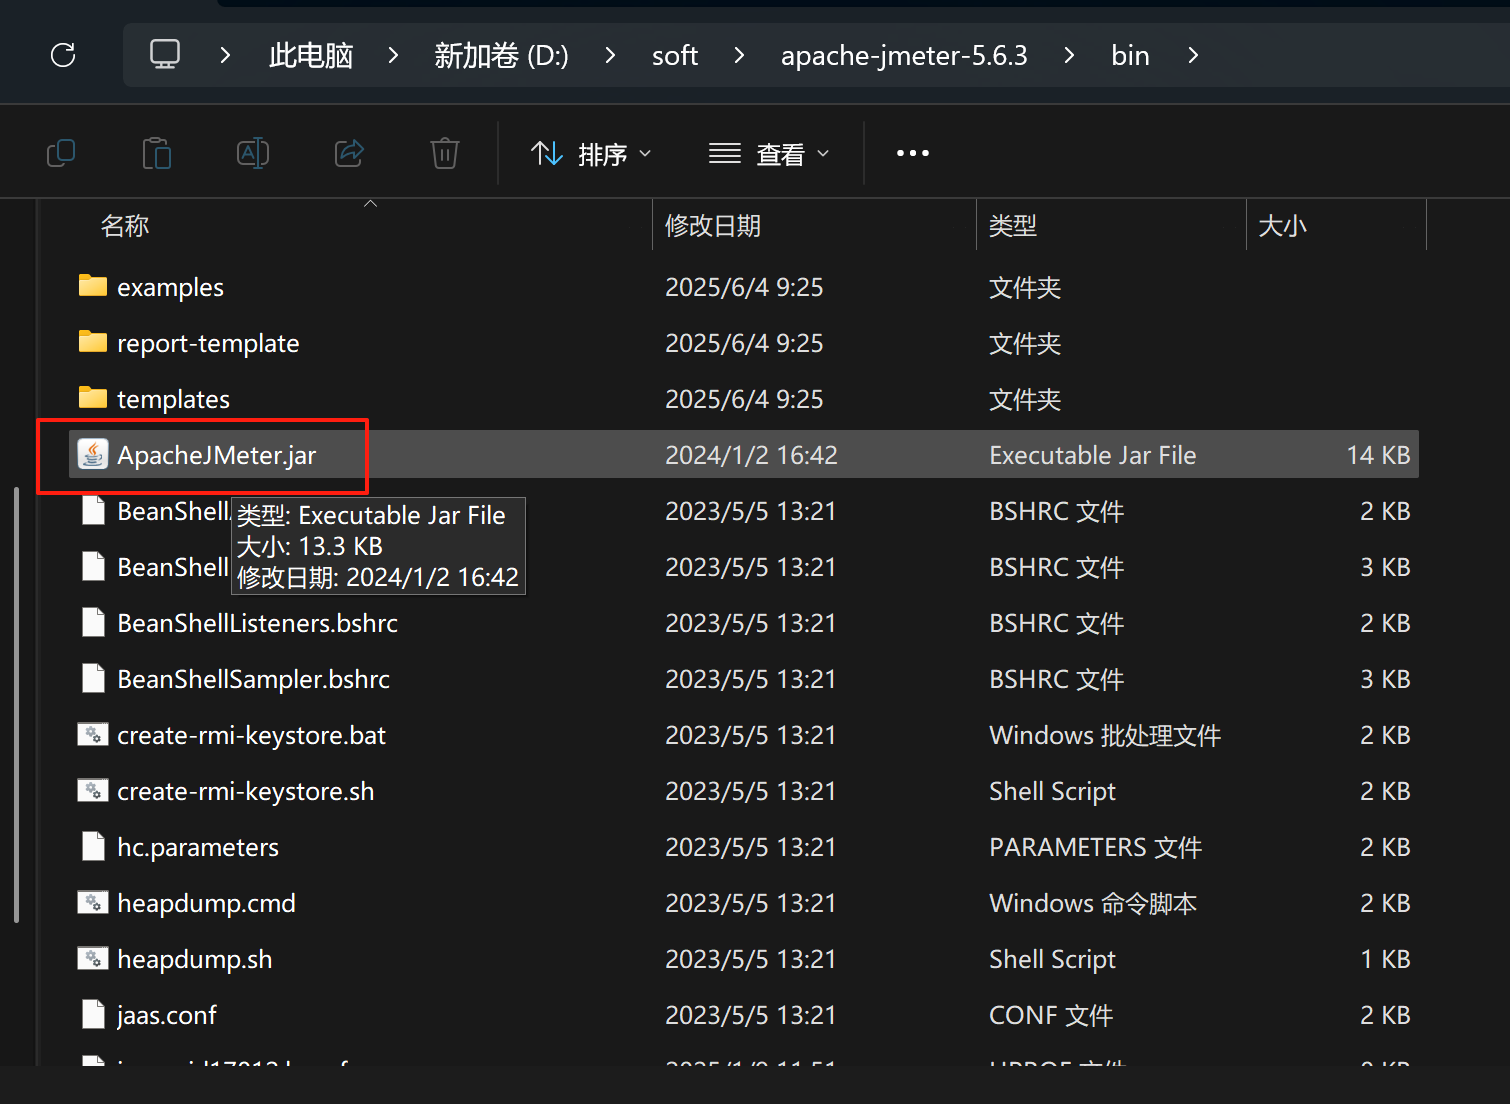1510x1104 pixels.
Task: Select the BeanShellSampler.bshrc file name
Action: (253, 679)
